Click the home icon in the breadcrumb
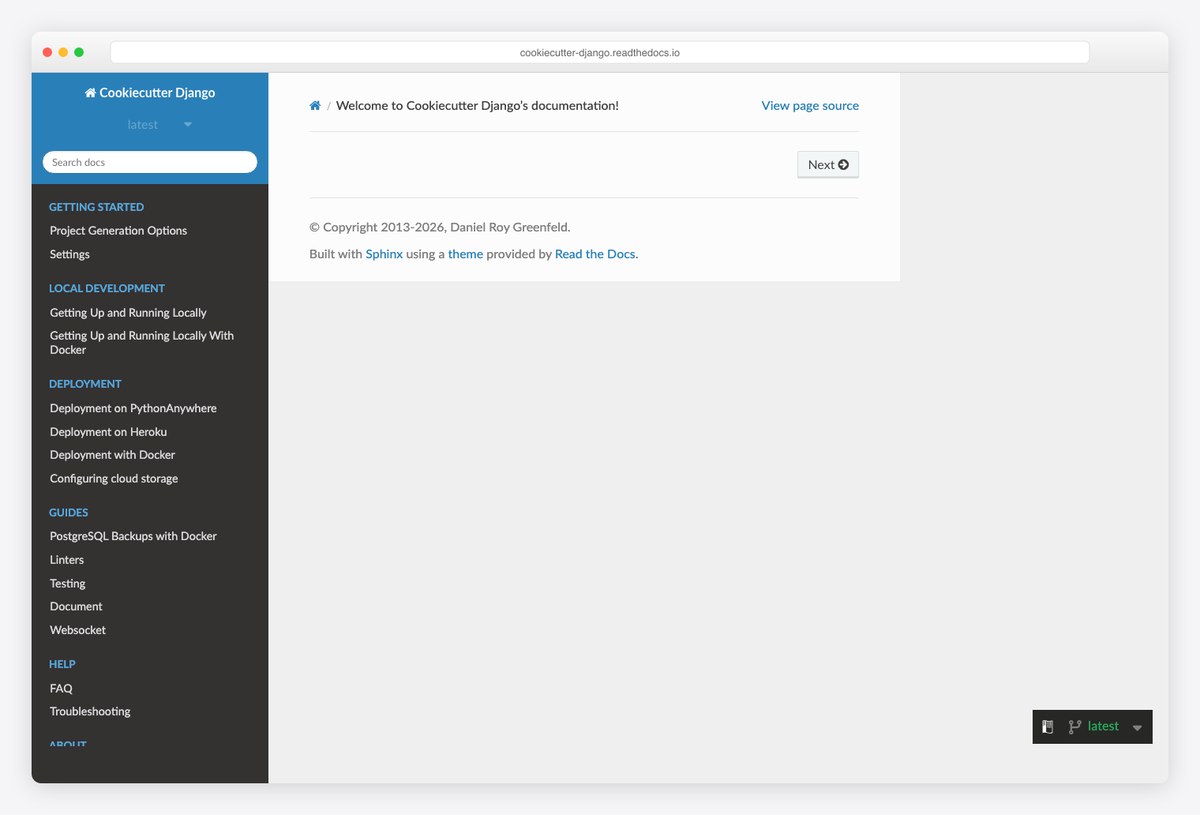 point(315,106)
